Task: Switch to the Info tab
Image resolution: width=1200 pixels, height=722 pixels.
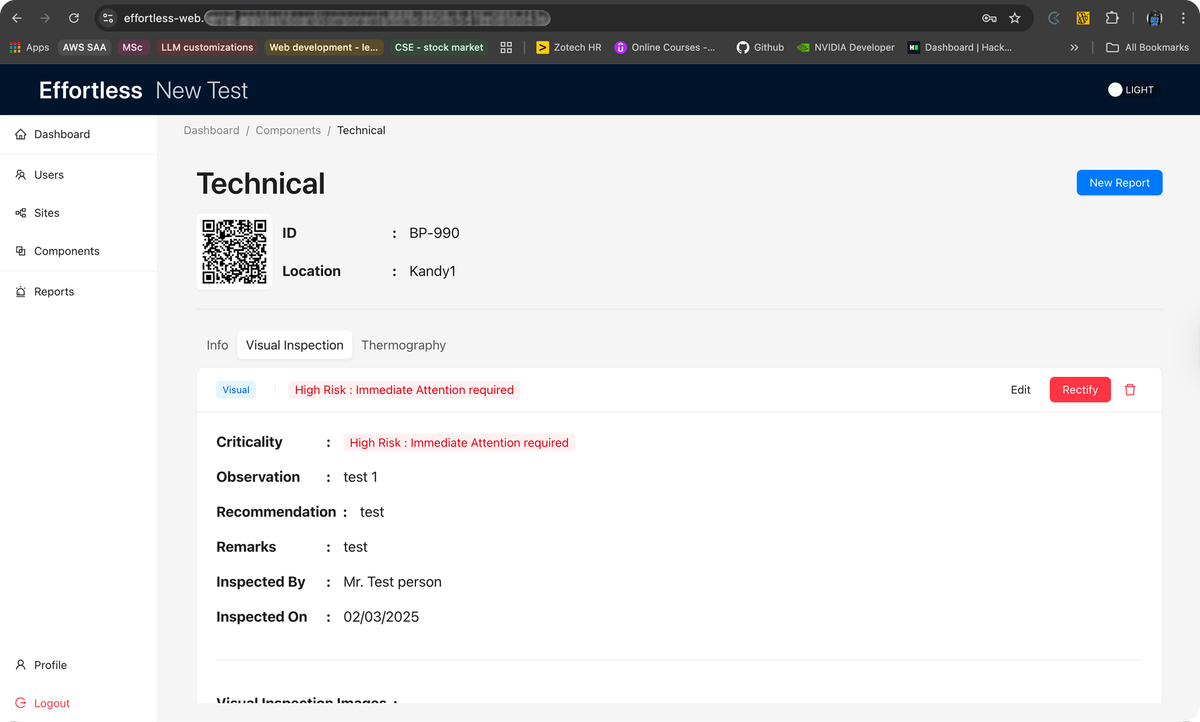Action: pyautogui.click(x=217, y=345)
